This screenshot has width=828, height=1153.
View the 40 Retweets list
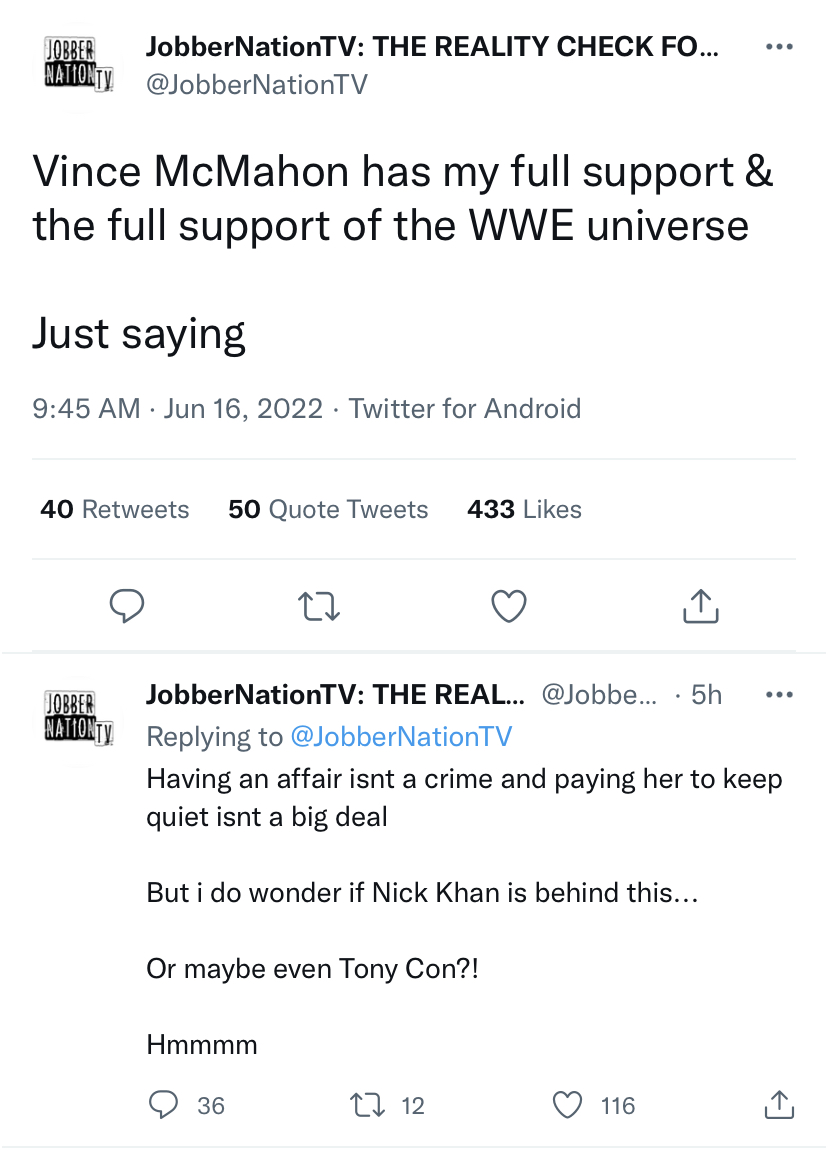coord(114,509)
